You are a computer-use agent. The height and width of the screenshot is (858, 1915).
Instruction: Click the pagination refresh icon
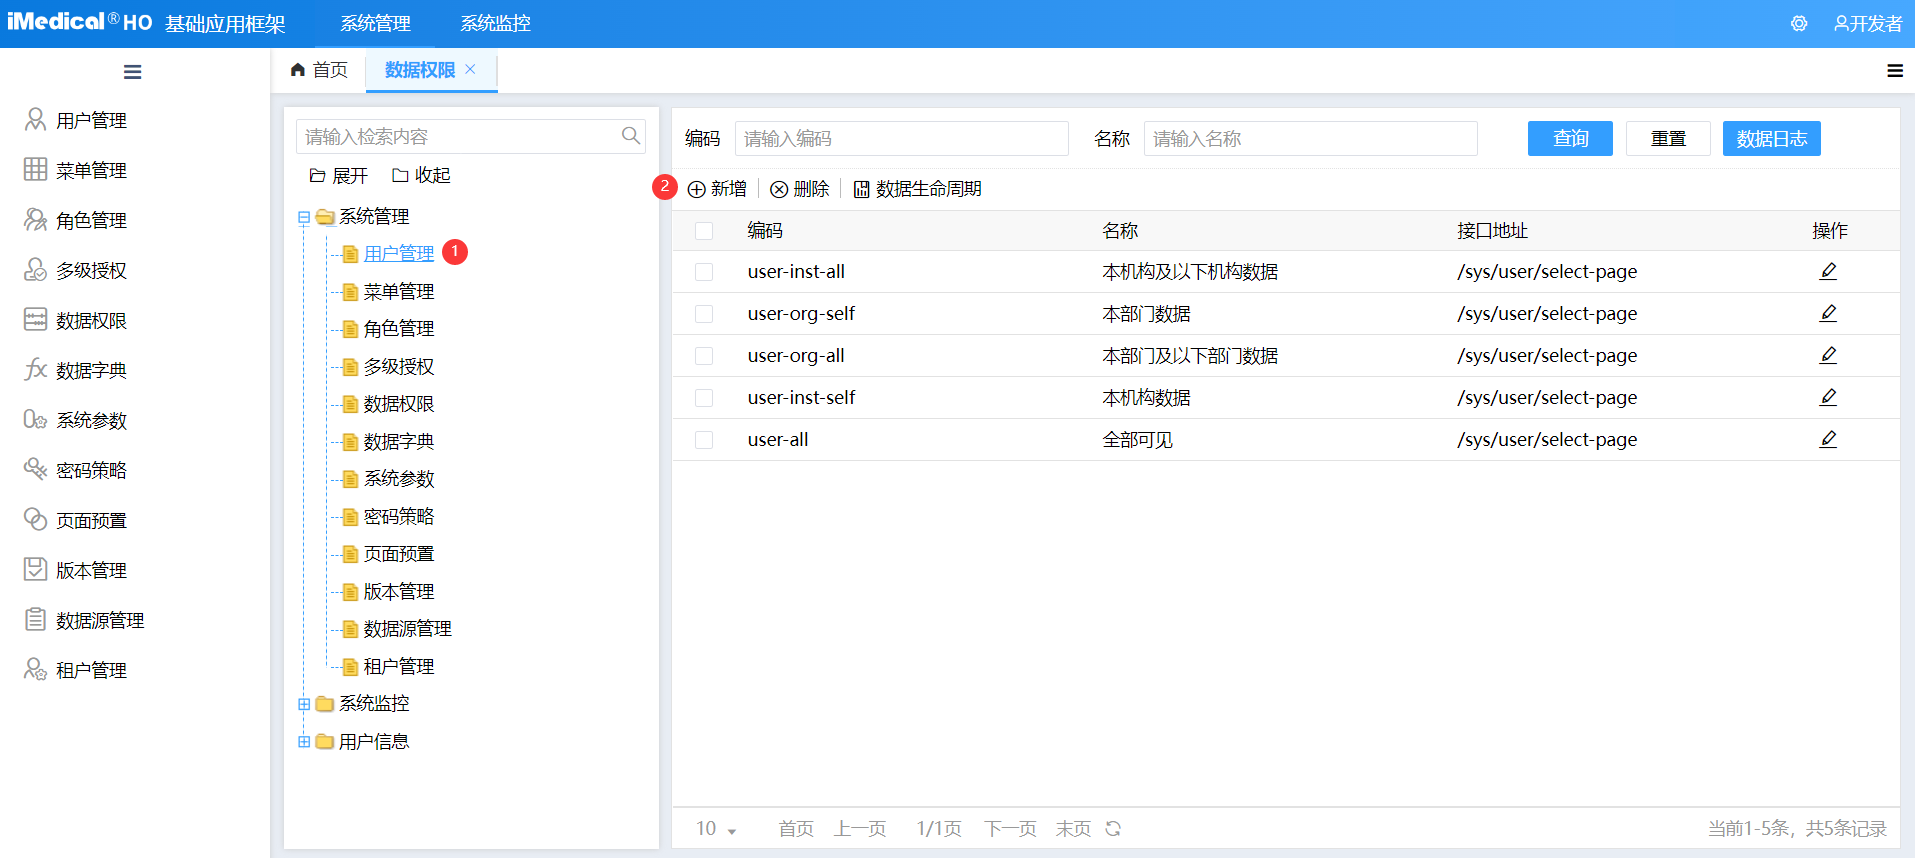(1113, 828)
